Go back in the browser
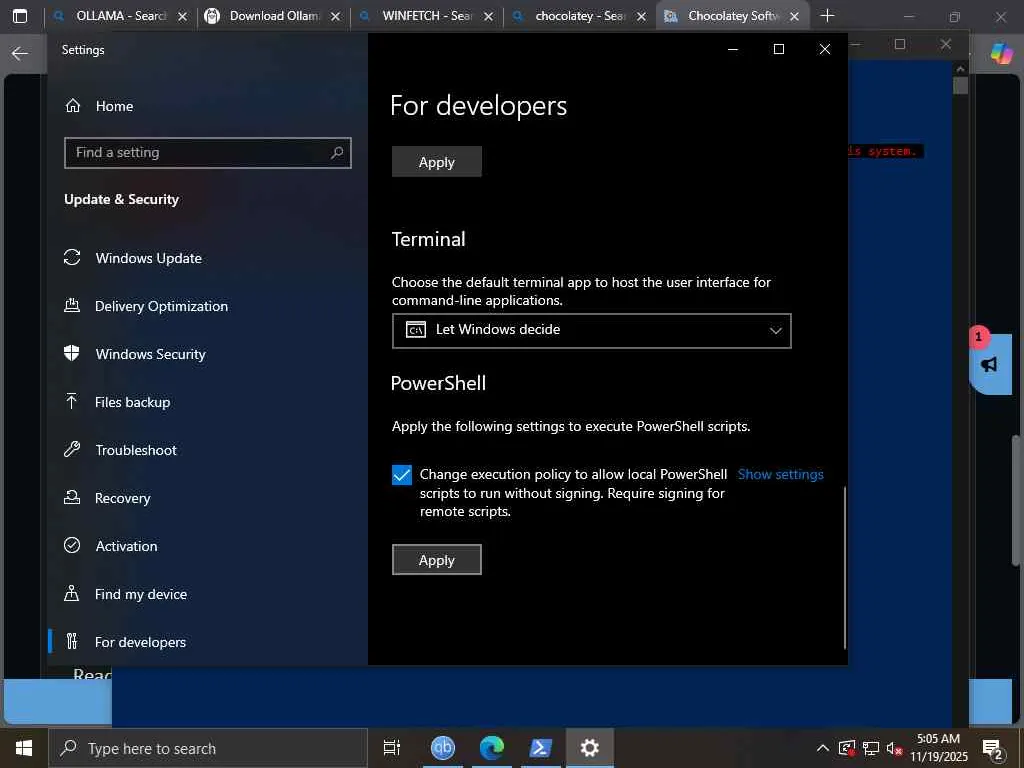 pos(20,54)
